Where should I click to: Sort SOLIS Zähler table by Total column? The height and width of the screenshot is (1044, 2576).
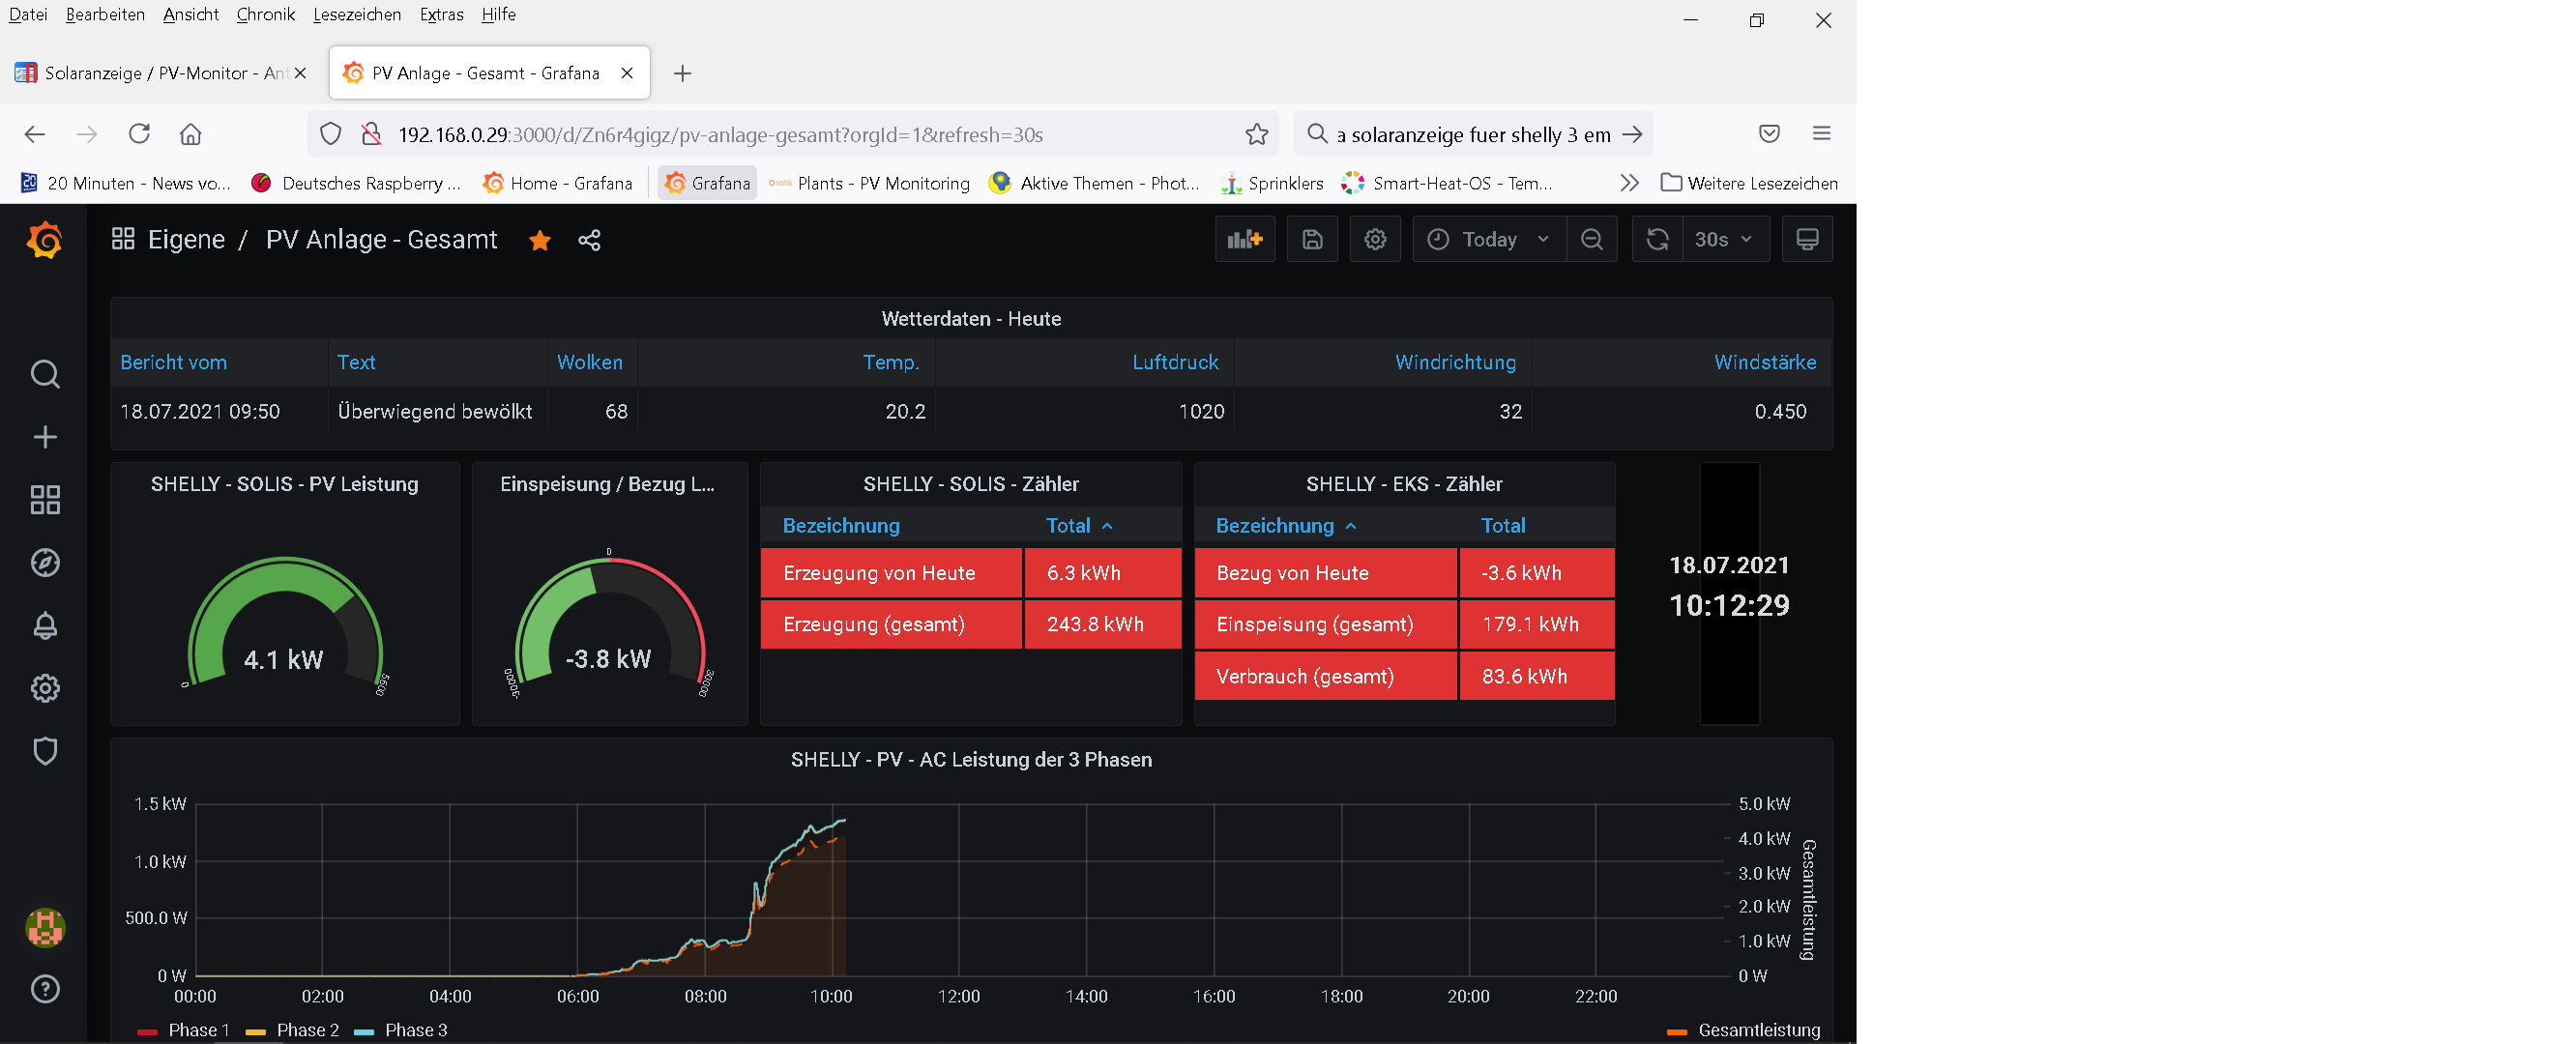(1068, 526)
